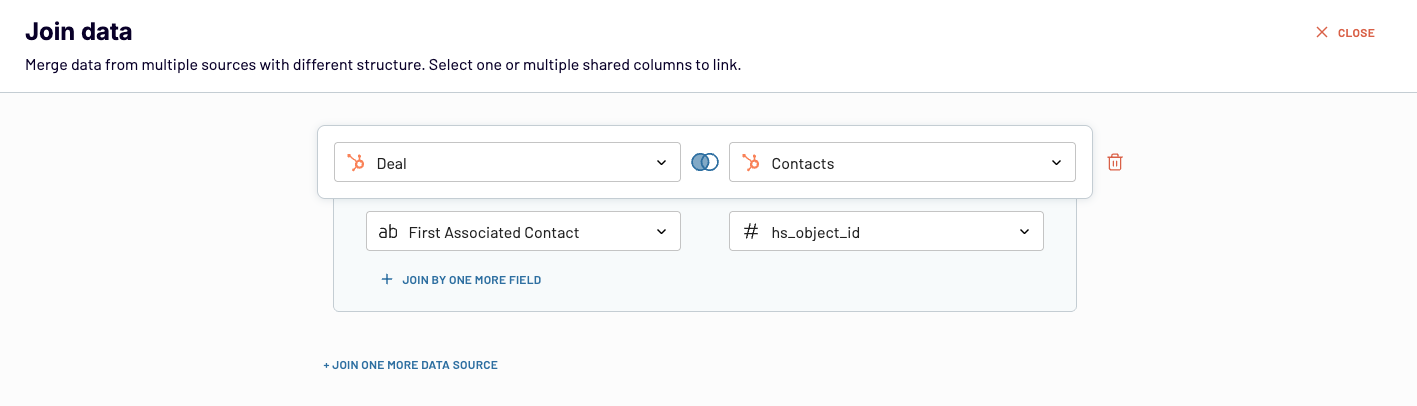Select the Contacts data source field

902,162
